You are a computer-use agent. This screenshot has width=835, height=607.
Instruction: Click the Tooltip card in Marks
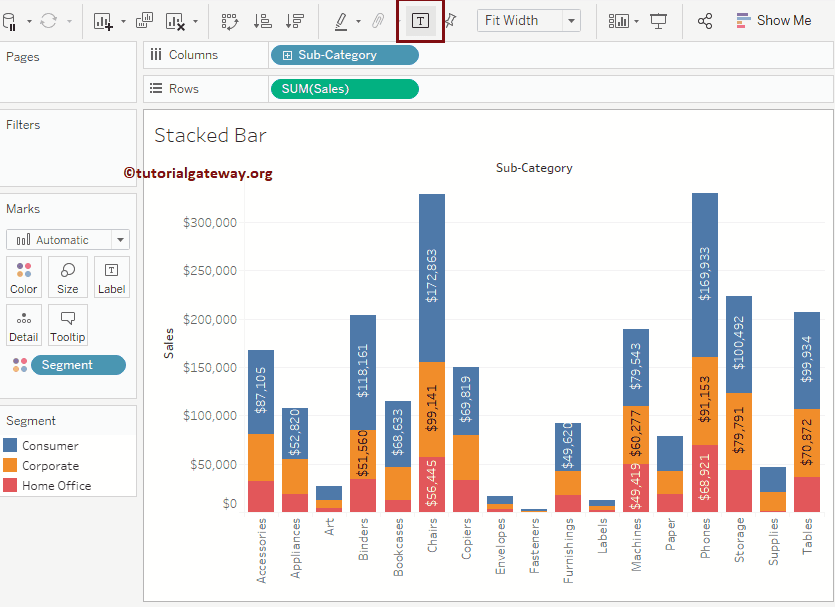click(68, 325)
